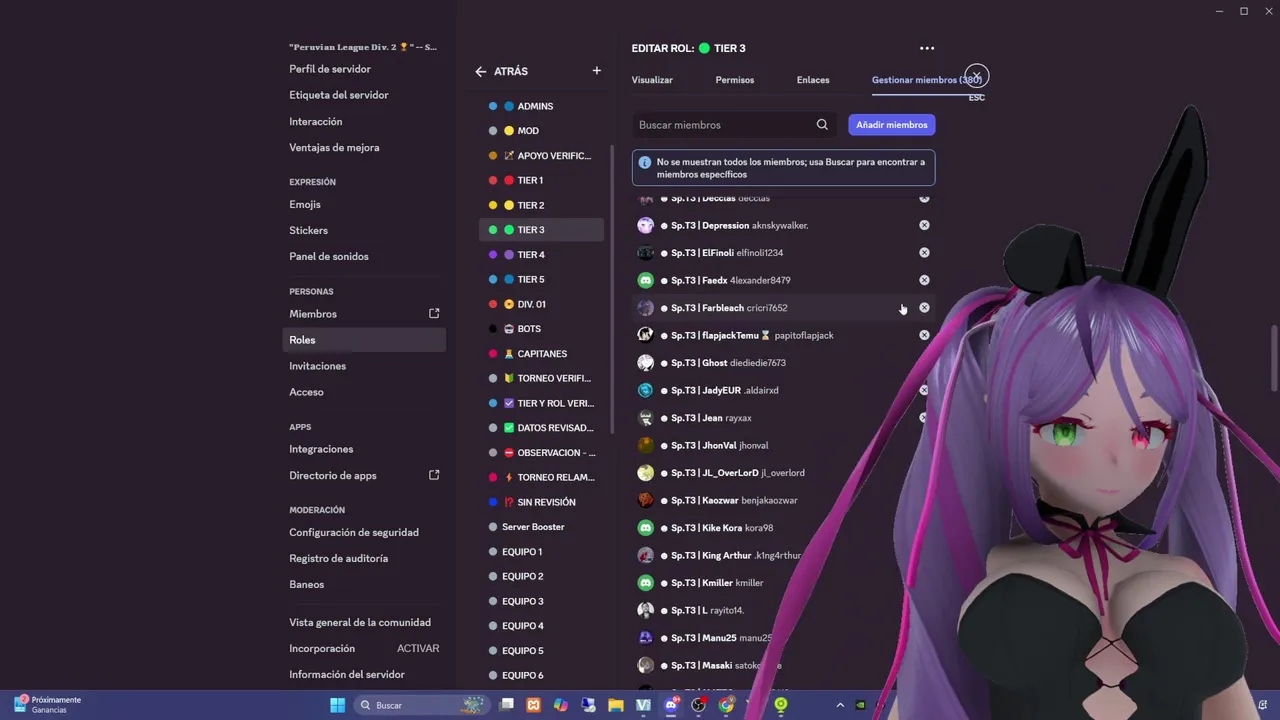Open Baneos settings
The image size is (1280, 720).
(x=364, y=584)
